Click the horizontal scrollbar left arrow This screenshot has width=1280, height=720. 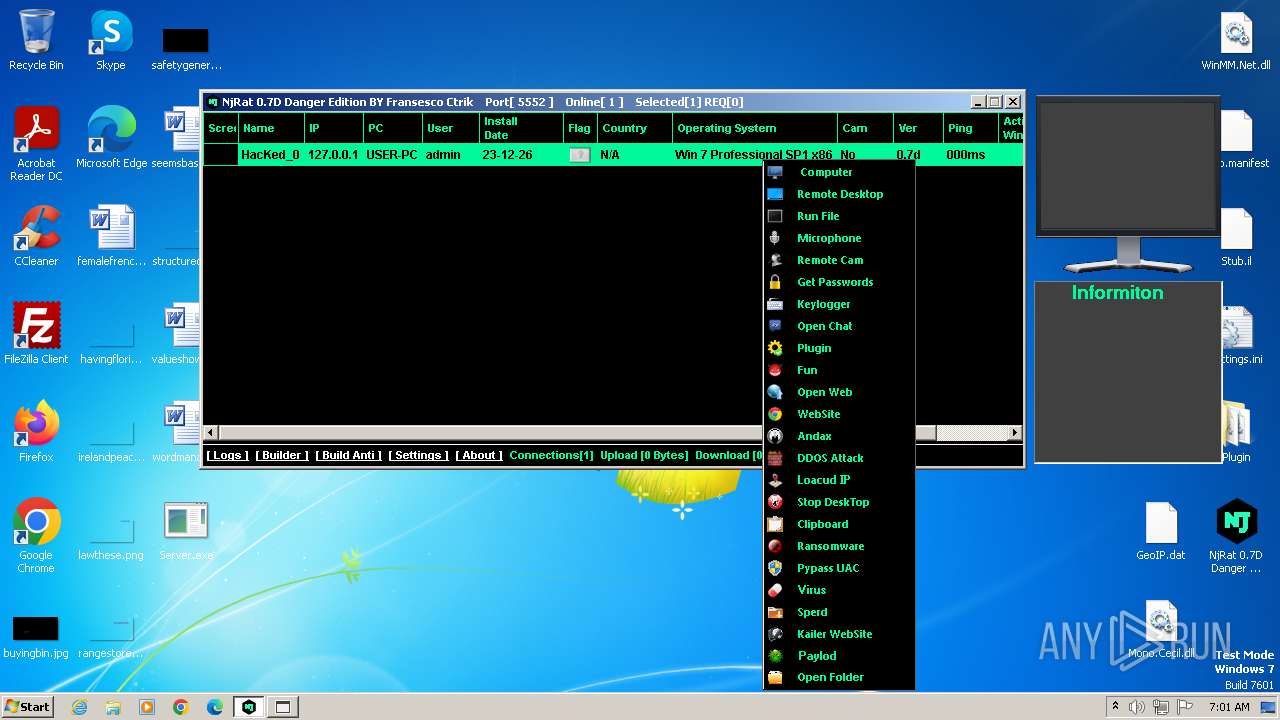coord(210,433)
